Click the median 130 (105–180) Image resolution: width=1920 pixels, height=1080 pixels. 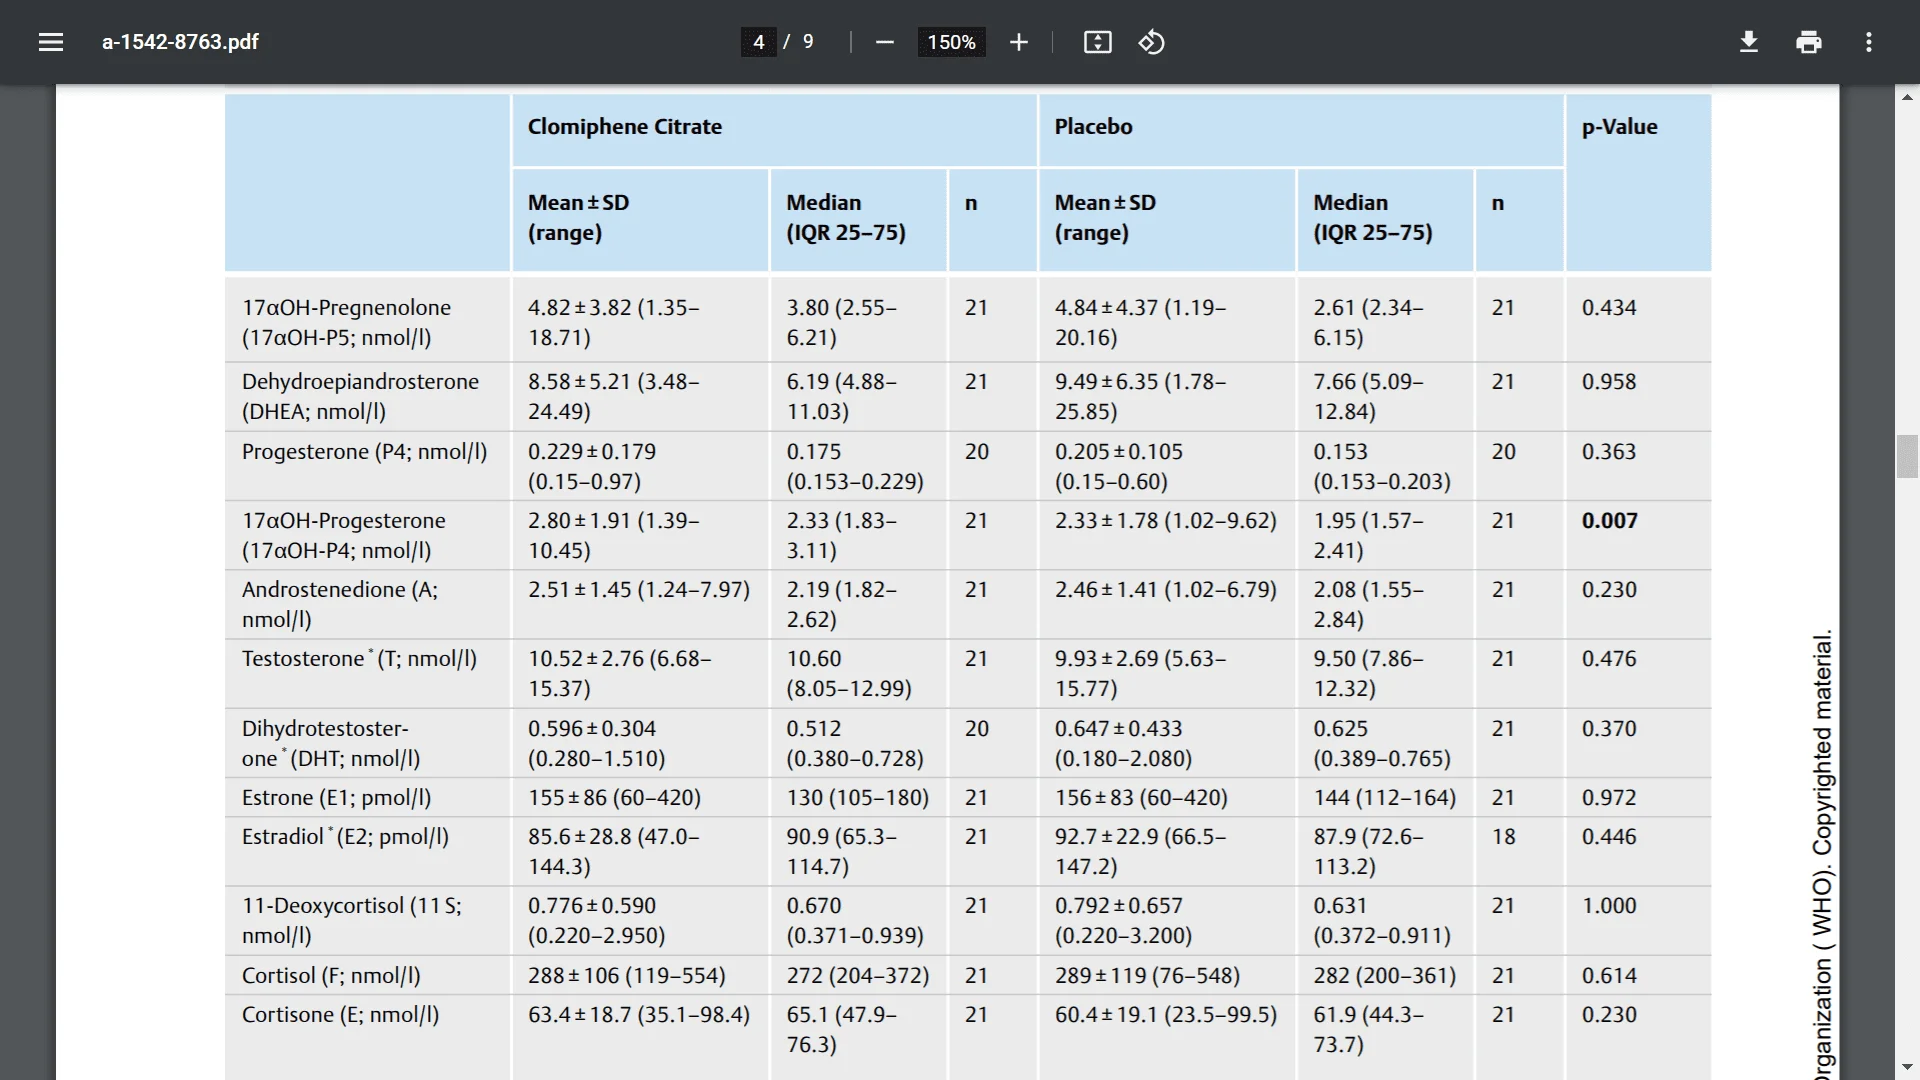pyautogui.click(x=857, y=798)
